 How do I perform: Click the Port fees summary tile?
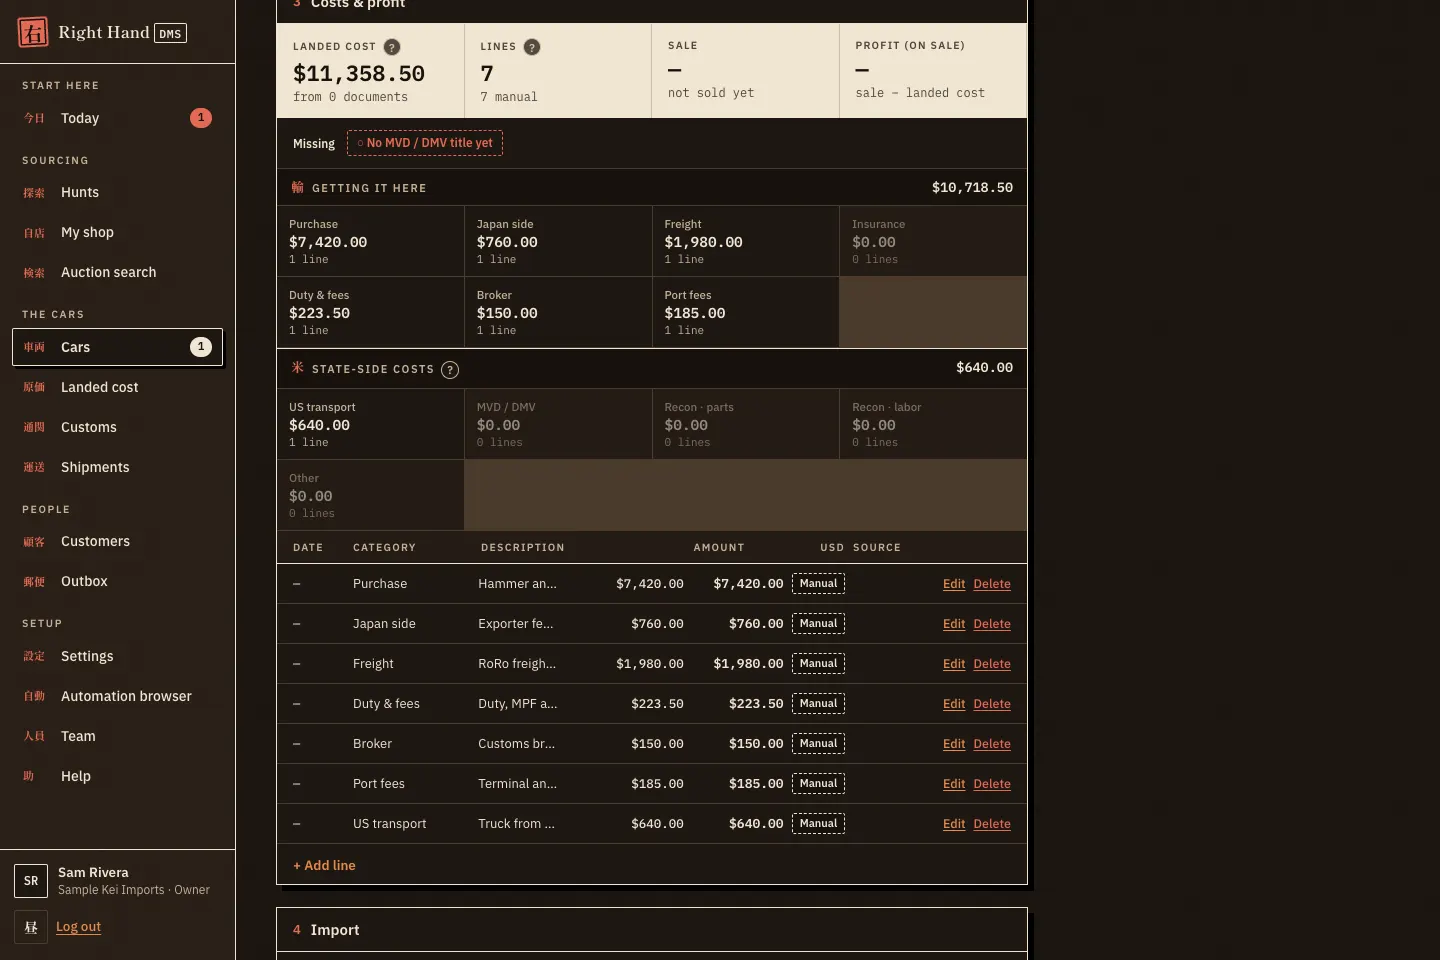(745, 312)
